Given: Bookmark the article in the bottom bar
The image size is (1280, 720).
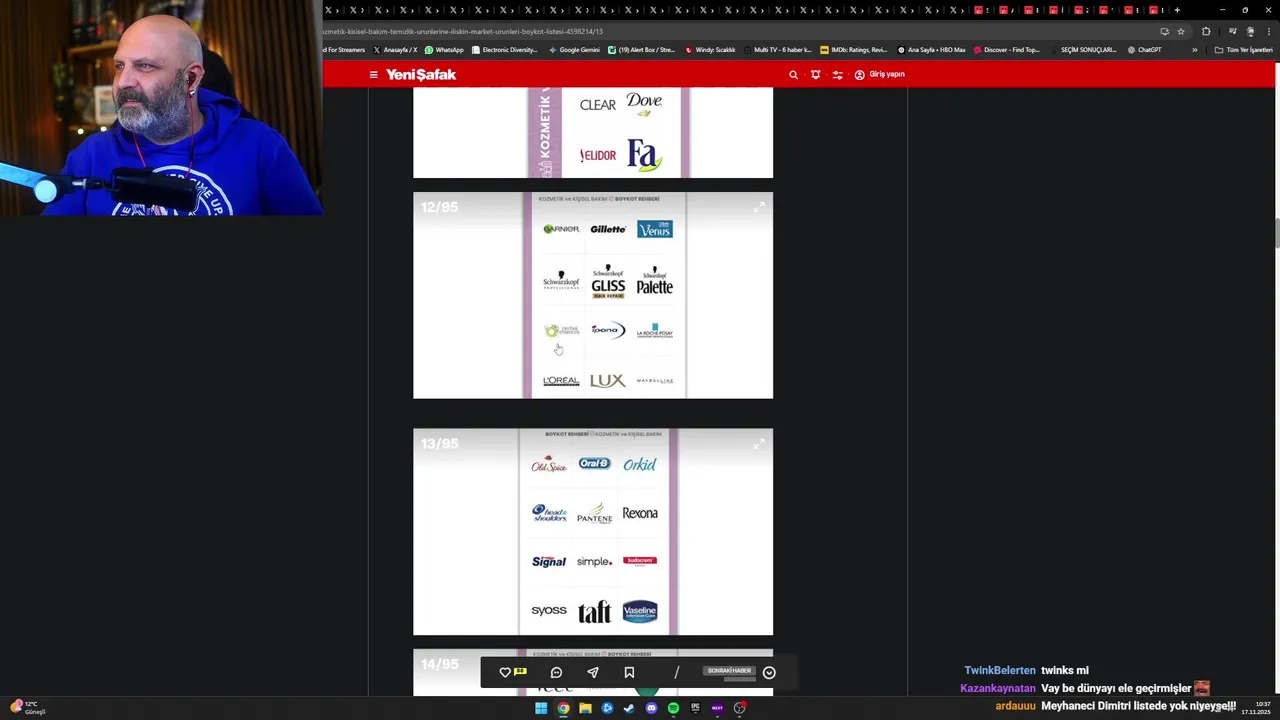Looking at the screenshot, I should coord(629,673).
